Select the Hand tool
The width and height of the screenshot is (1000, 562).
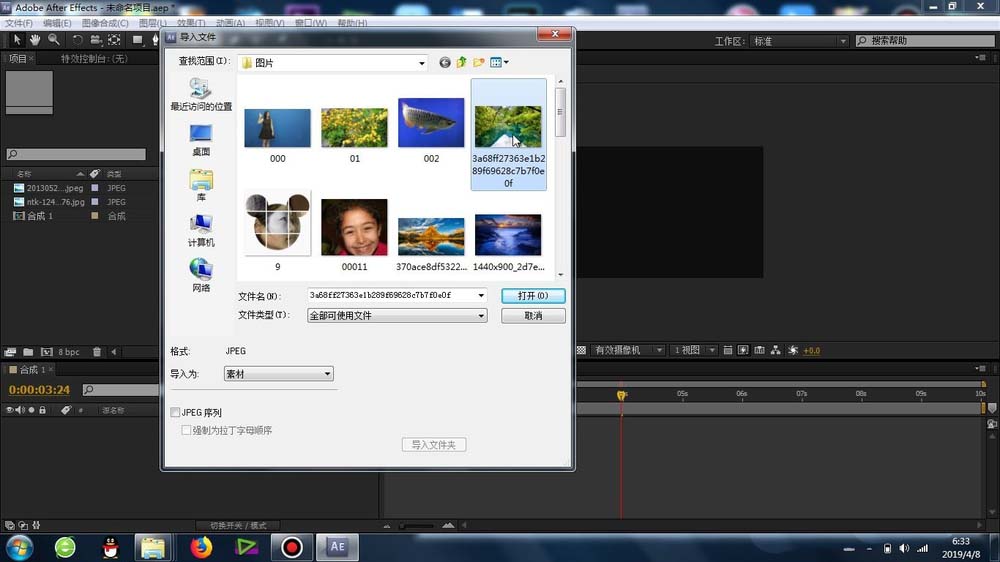pyautogui.click(x=35, y=40)
